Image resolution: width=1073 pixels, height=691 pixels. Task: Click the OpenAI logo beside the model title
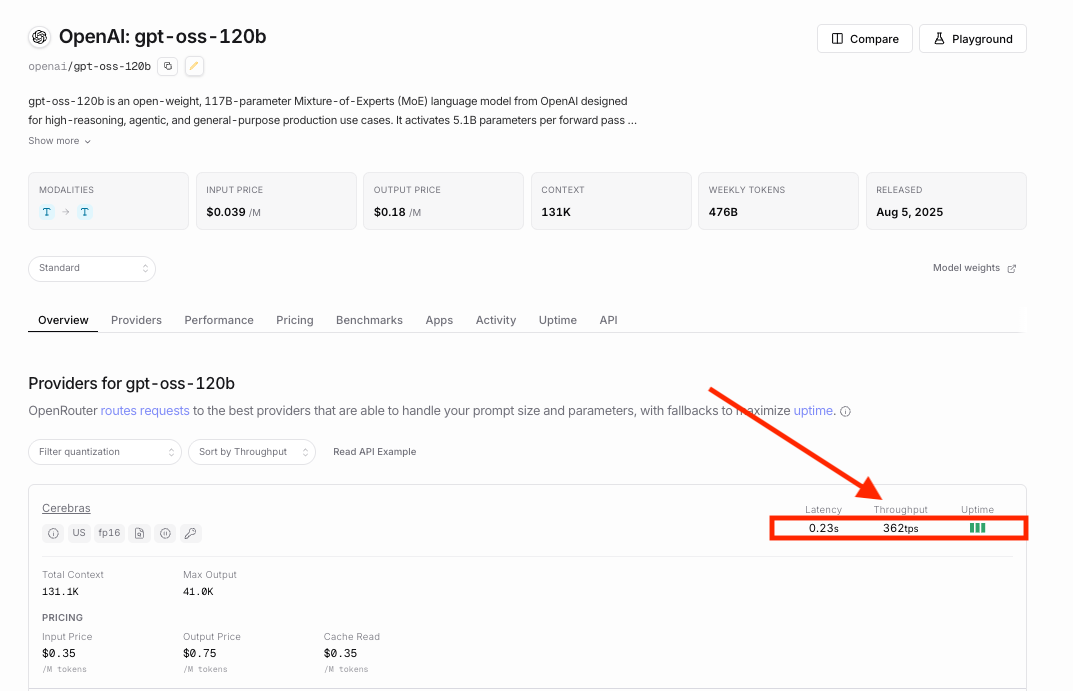coord(40,37)
